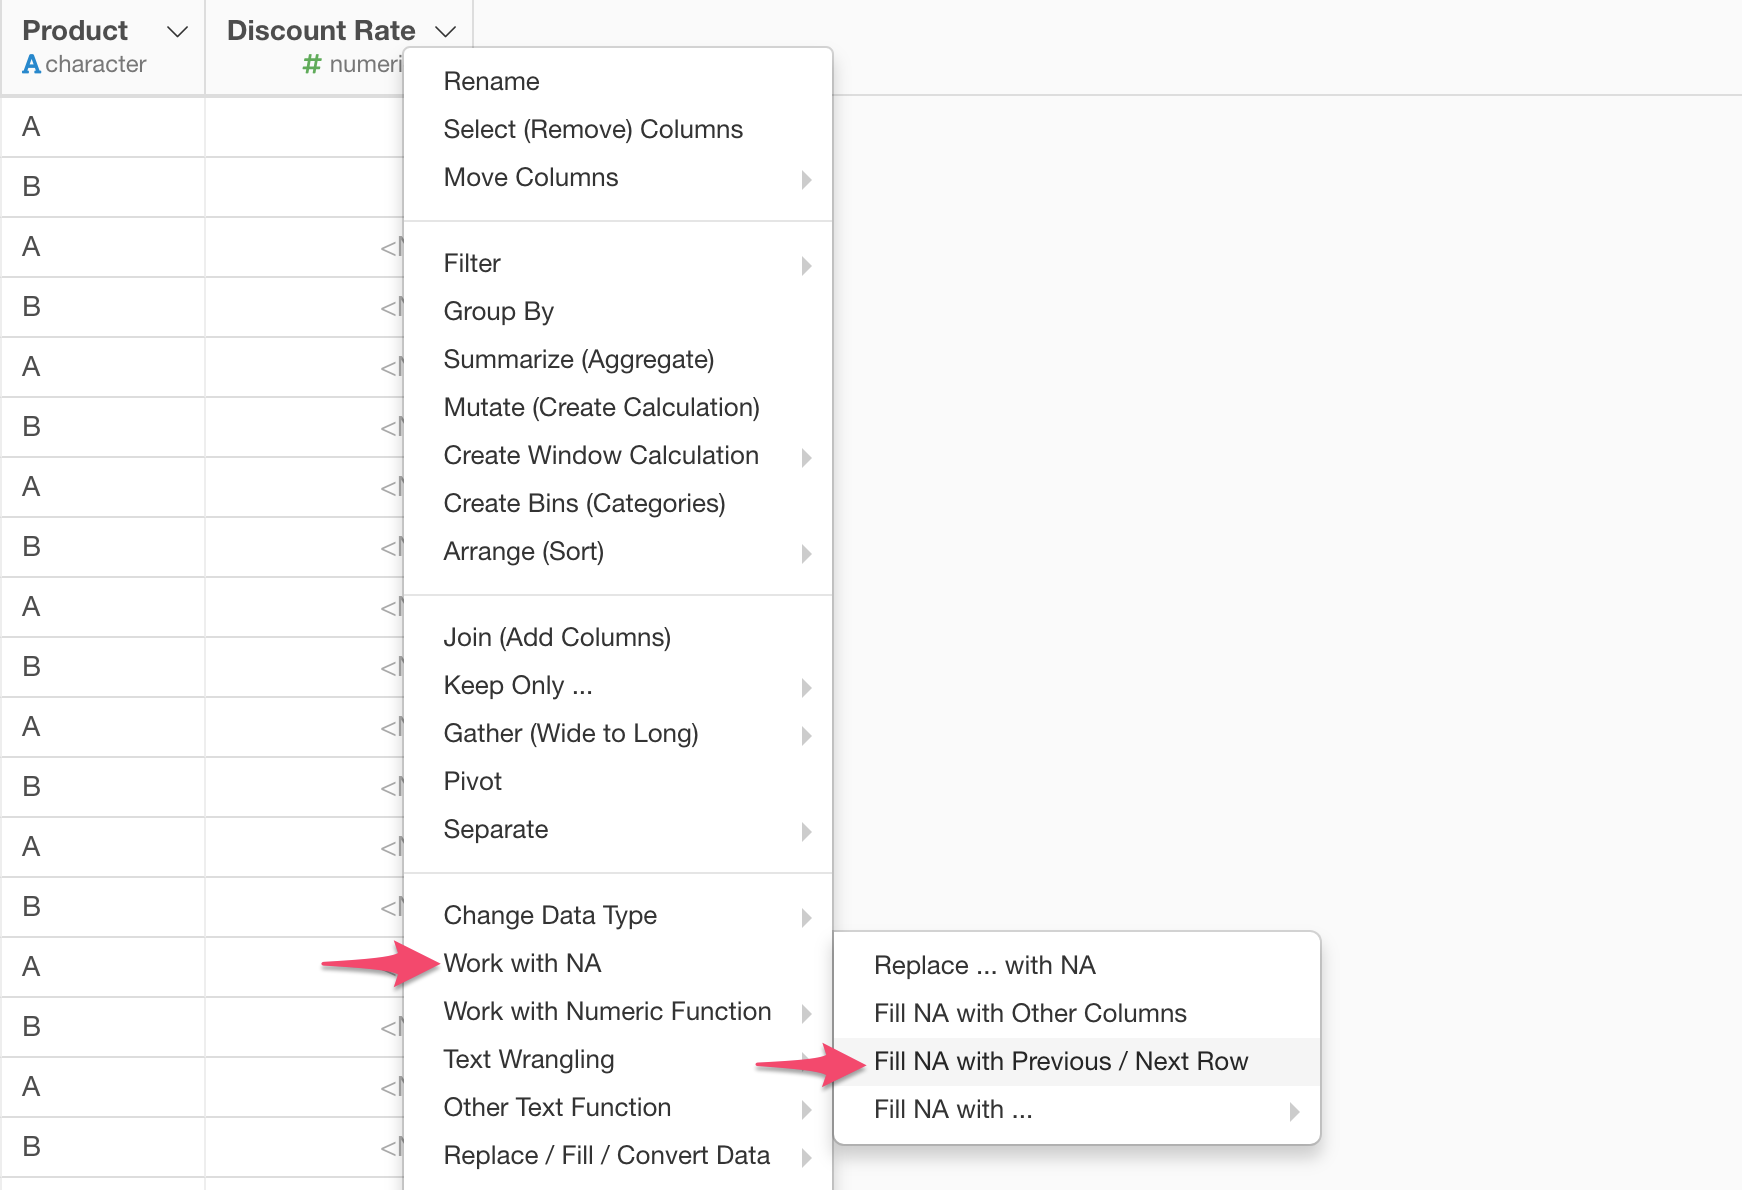Click the first row Product cell 'A'
The width and height of the screenshot is (1742, 1190).
(32, 127)
